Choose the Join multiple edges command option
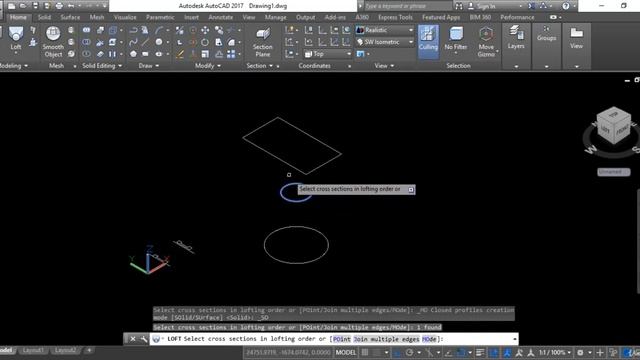The image size is (640, 360). click(386, 339)
